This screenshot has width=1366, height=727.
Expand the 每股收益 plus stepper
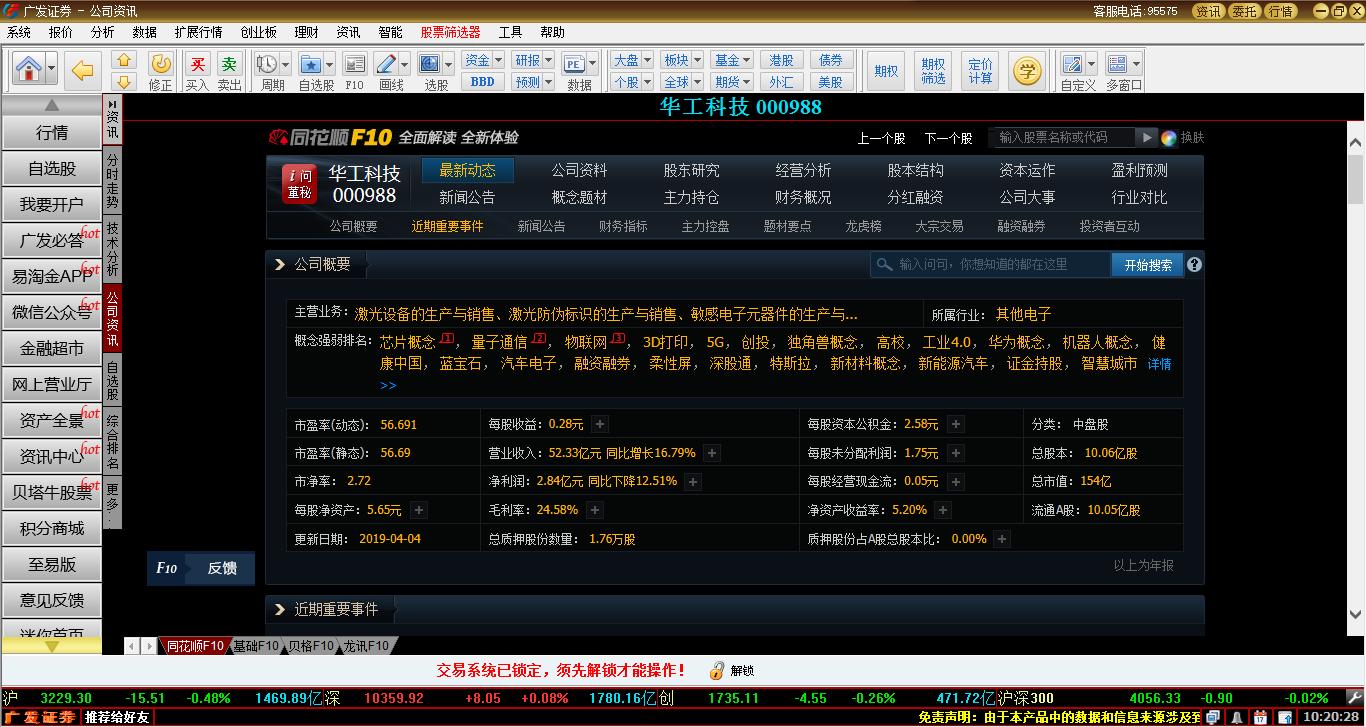(598, 424)
